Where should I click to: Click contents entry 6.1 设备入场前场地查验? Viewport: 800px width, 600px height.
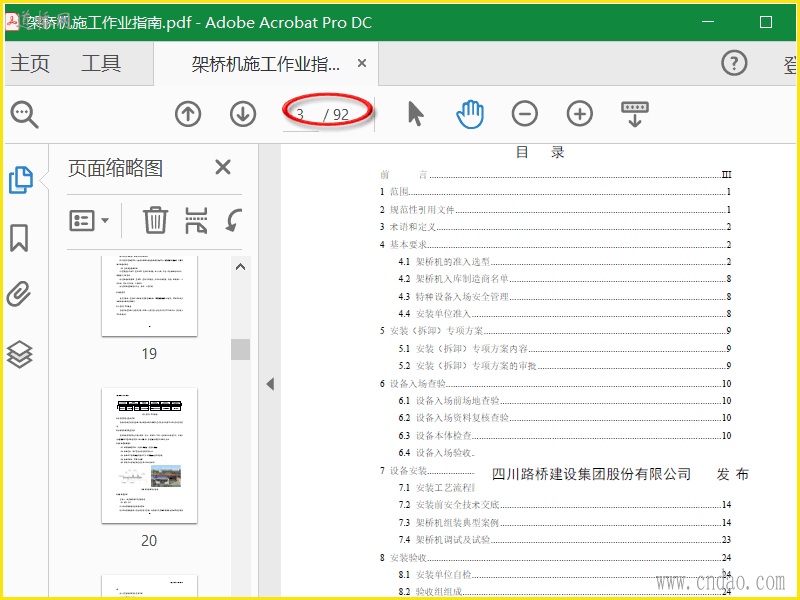click(565, 401)
